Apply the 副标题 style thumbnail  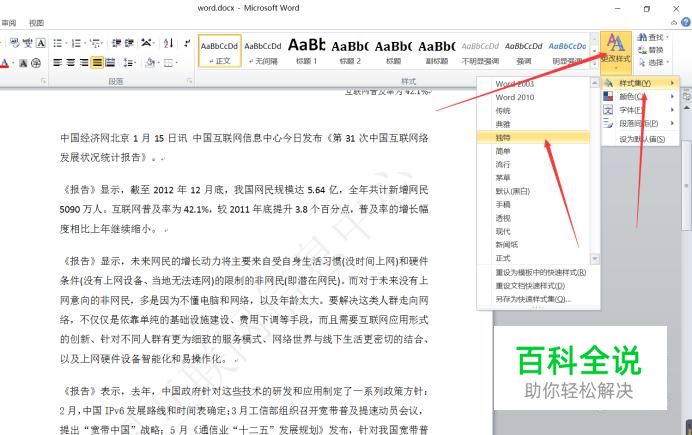point(436,51)
